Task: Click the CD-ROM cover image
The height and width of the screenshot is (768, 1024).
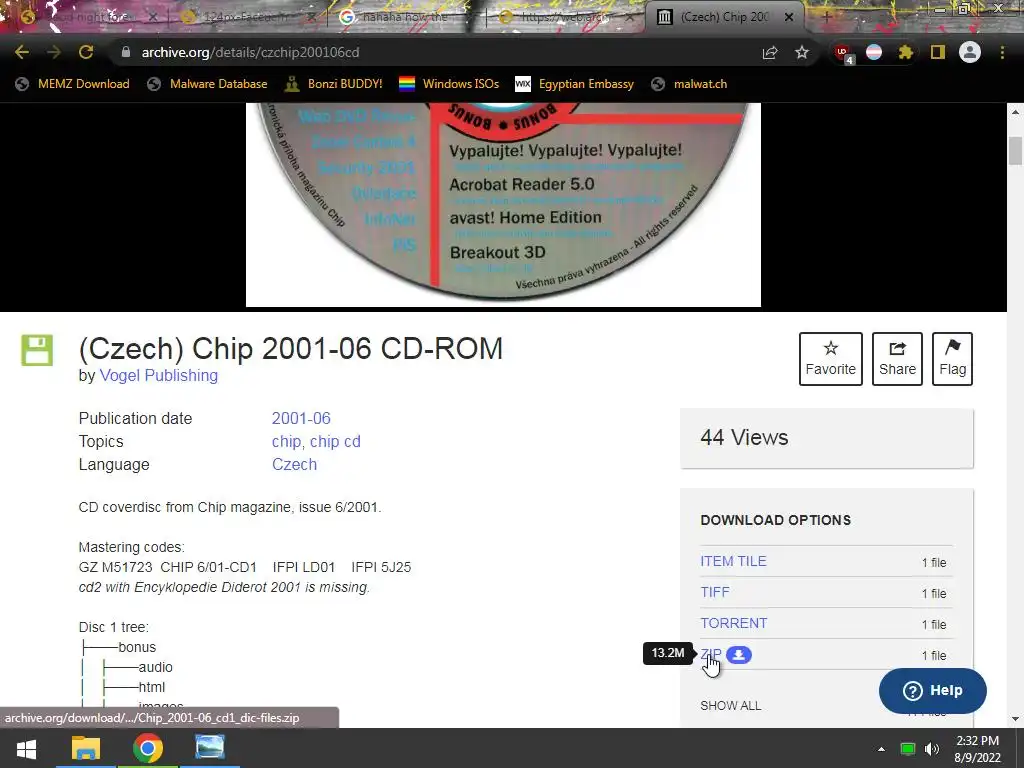Action: pyautogui.click(x=503, y=204)
